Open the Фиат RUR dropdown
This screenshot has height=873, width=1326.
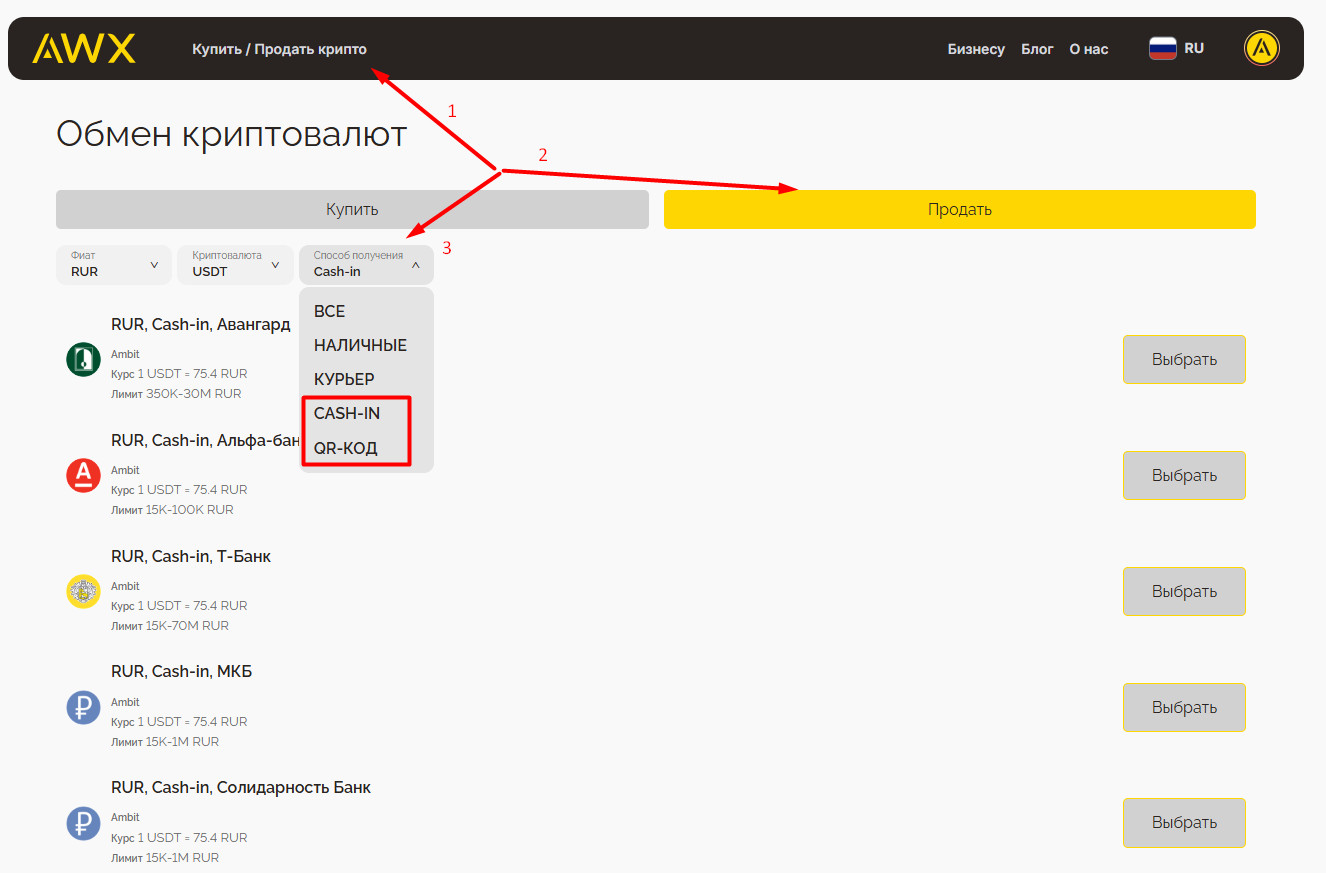pyautogui.click(x=113, y=265)
